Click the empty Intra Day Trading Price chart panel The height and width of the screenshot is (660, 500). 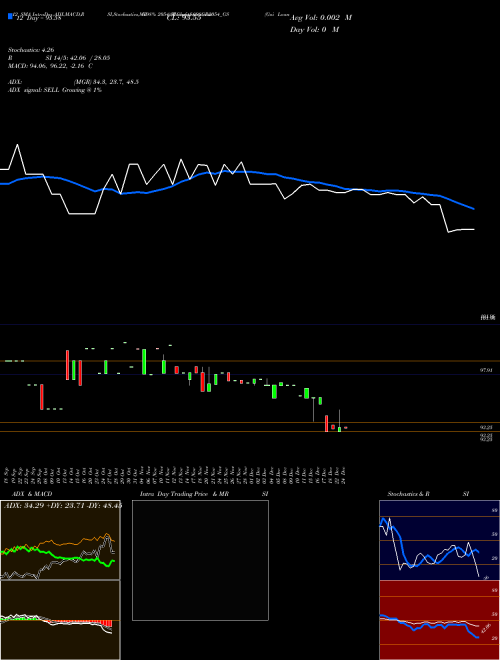click(x=200, y=560)
